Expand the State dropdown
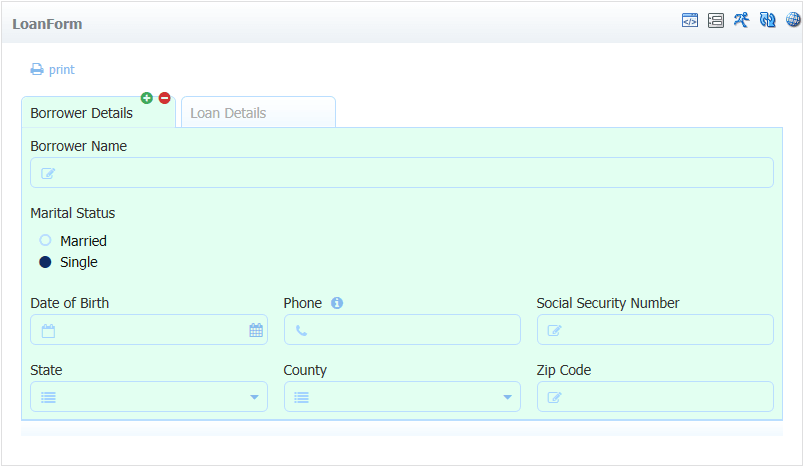The width and height of the screenshot is (805, 469). pos(149,397)
